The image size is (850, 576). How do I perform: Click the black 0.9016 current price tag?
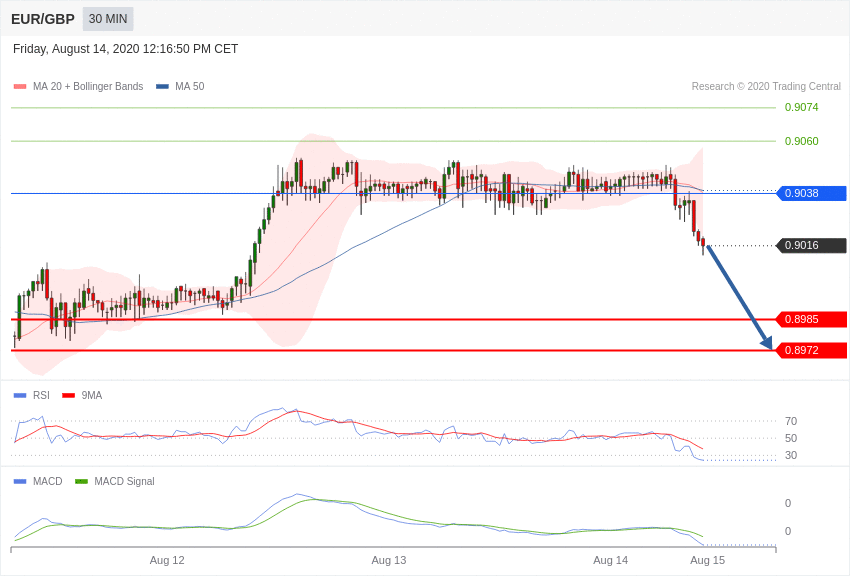click(x=812, y=245)
